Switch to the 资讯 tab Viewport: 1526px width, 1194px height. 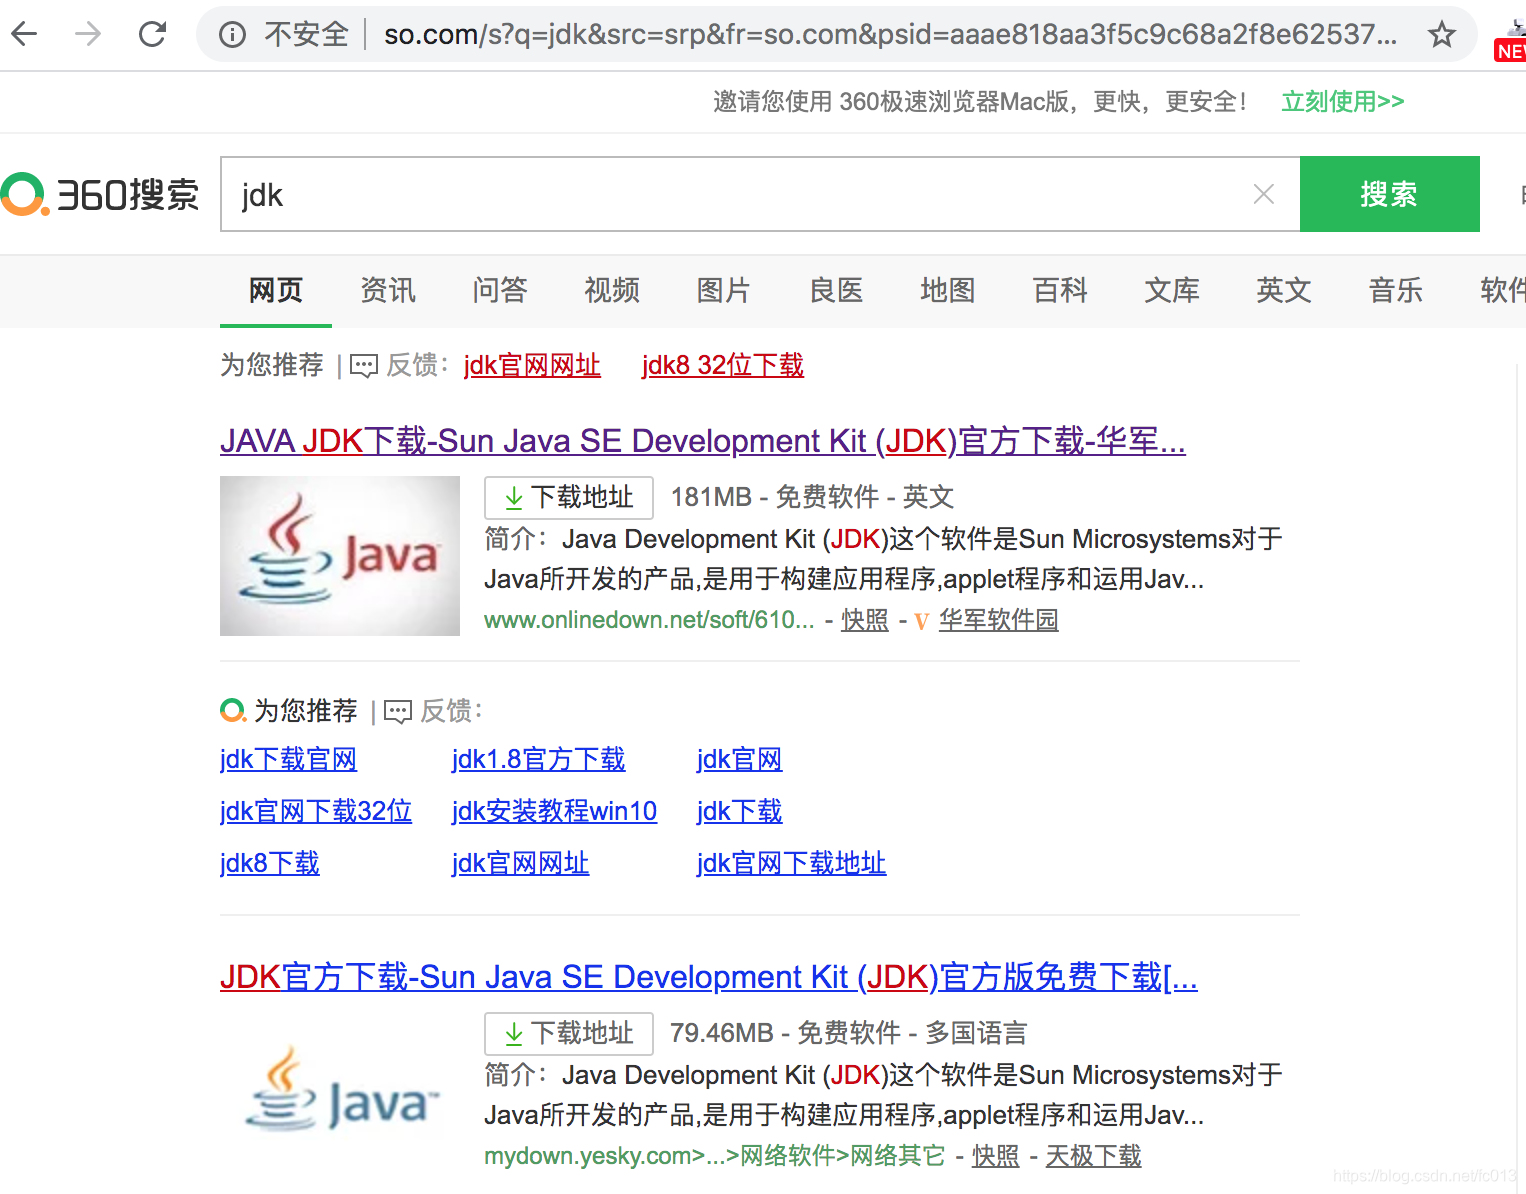click(388, 290)
